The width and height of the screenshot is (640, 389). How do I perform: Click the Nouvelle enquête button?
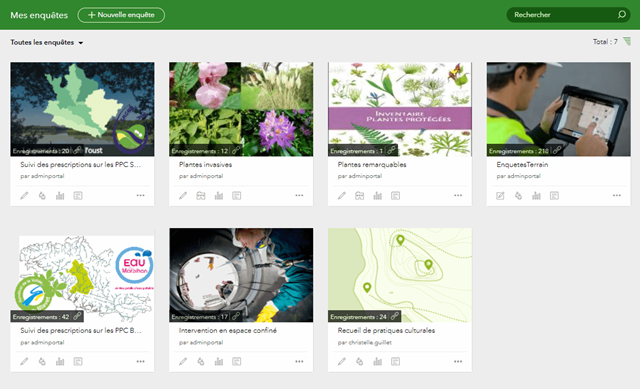[x=121, y=15]
